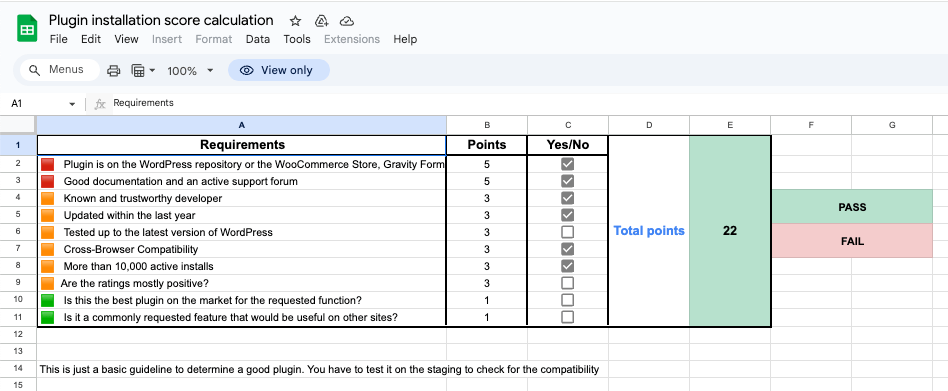Click the search Menus box
This screenshot has height=391, width=948.
click(x=59, y=70)
